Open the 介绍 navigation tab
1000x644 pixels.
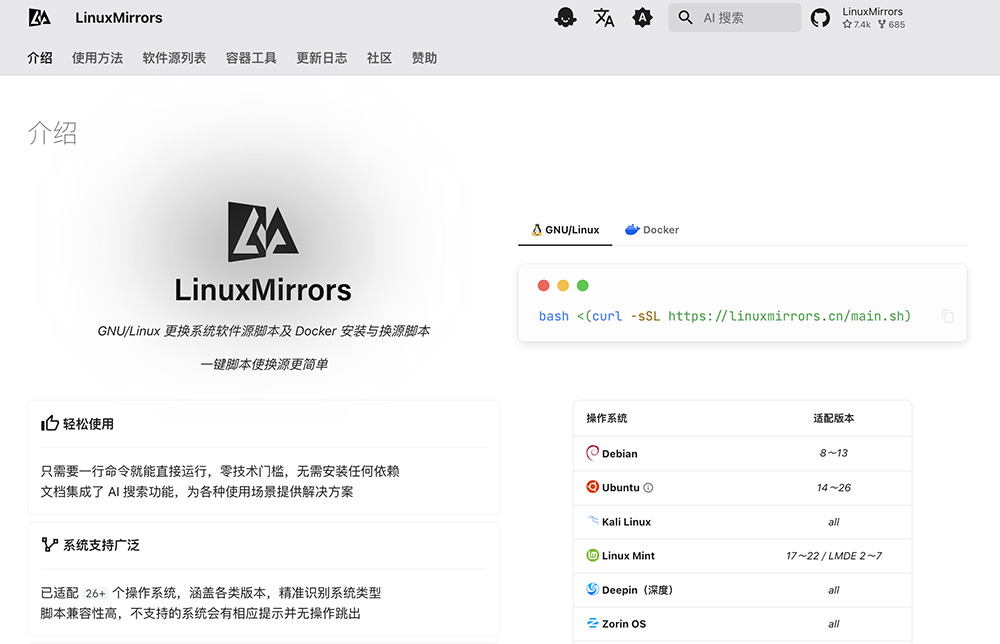tap(40, 58)
